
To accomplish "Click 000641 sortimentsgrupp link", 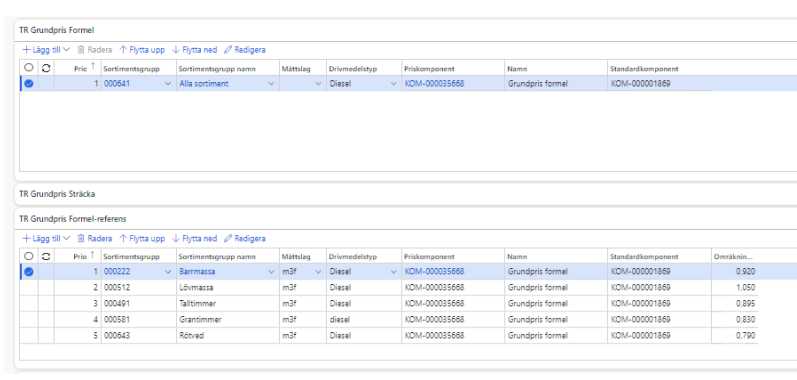I will 117,84.
